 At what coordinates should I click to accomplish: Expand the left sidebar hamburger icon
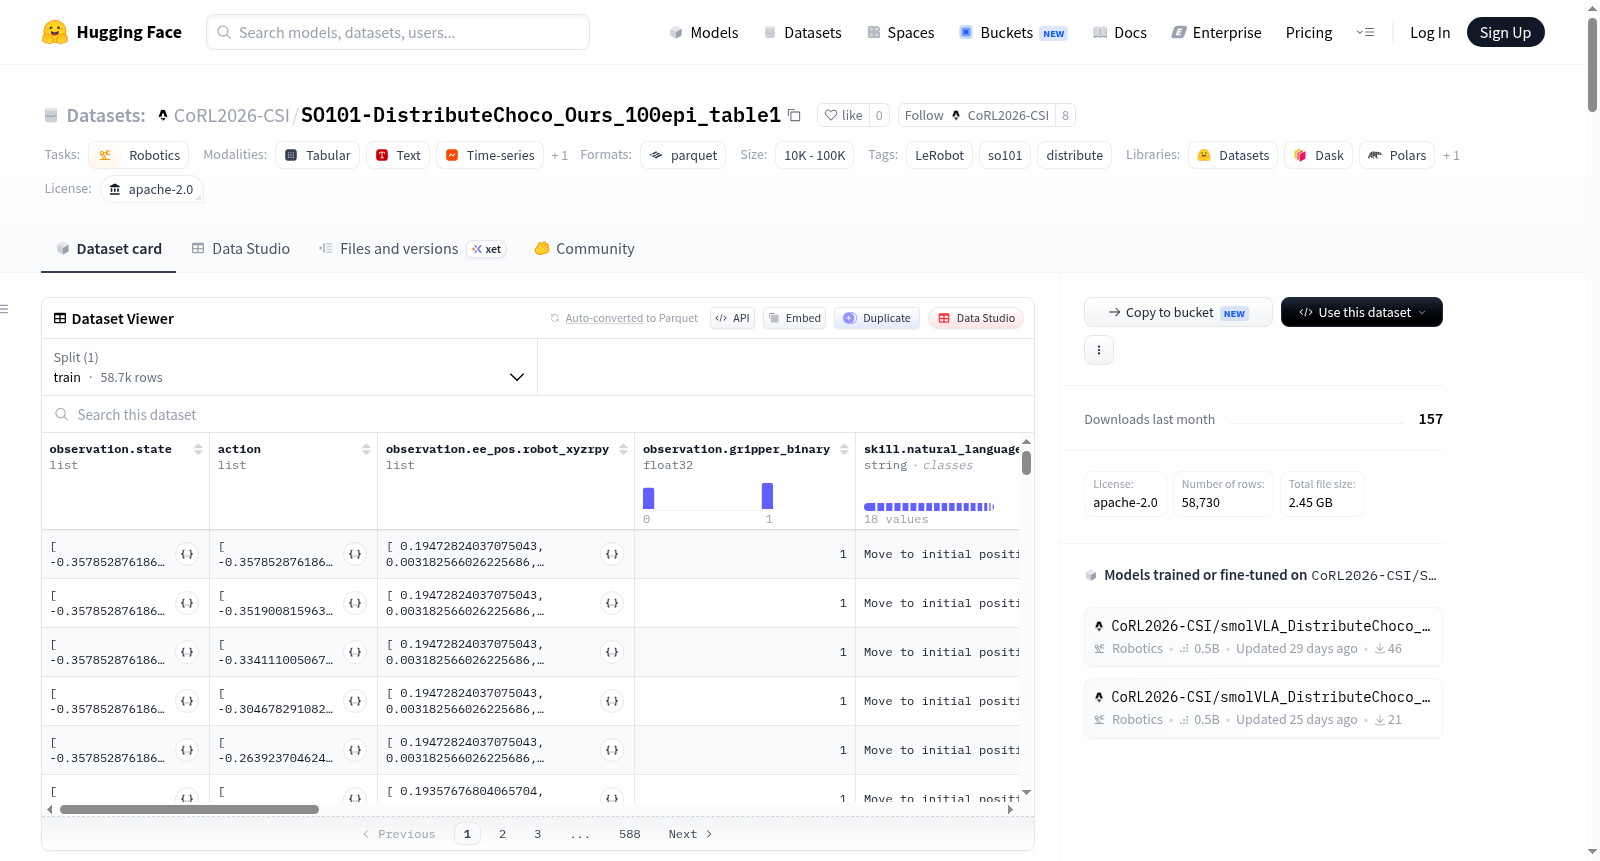coord(4,309)
